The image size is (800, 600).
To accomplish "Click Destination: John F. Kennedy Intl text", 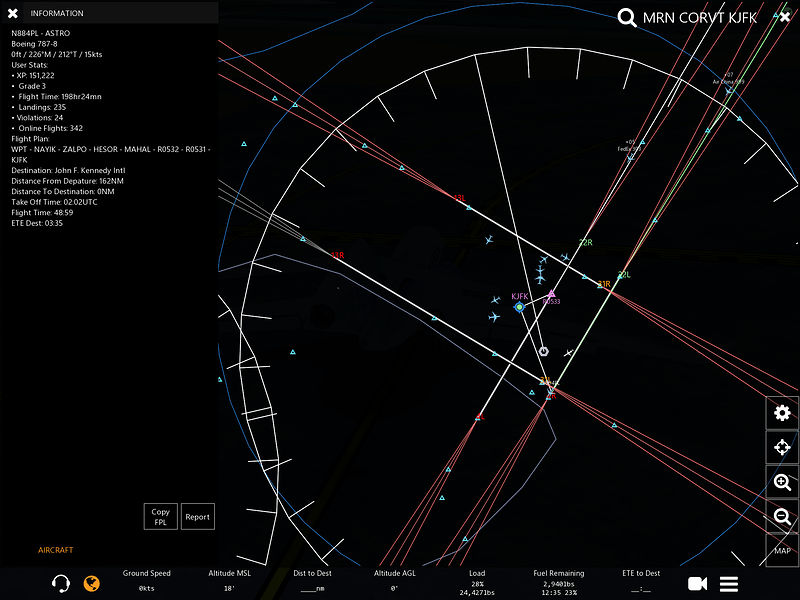I will click(x=68, y=170).
